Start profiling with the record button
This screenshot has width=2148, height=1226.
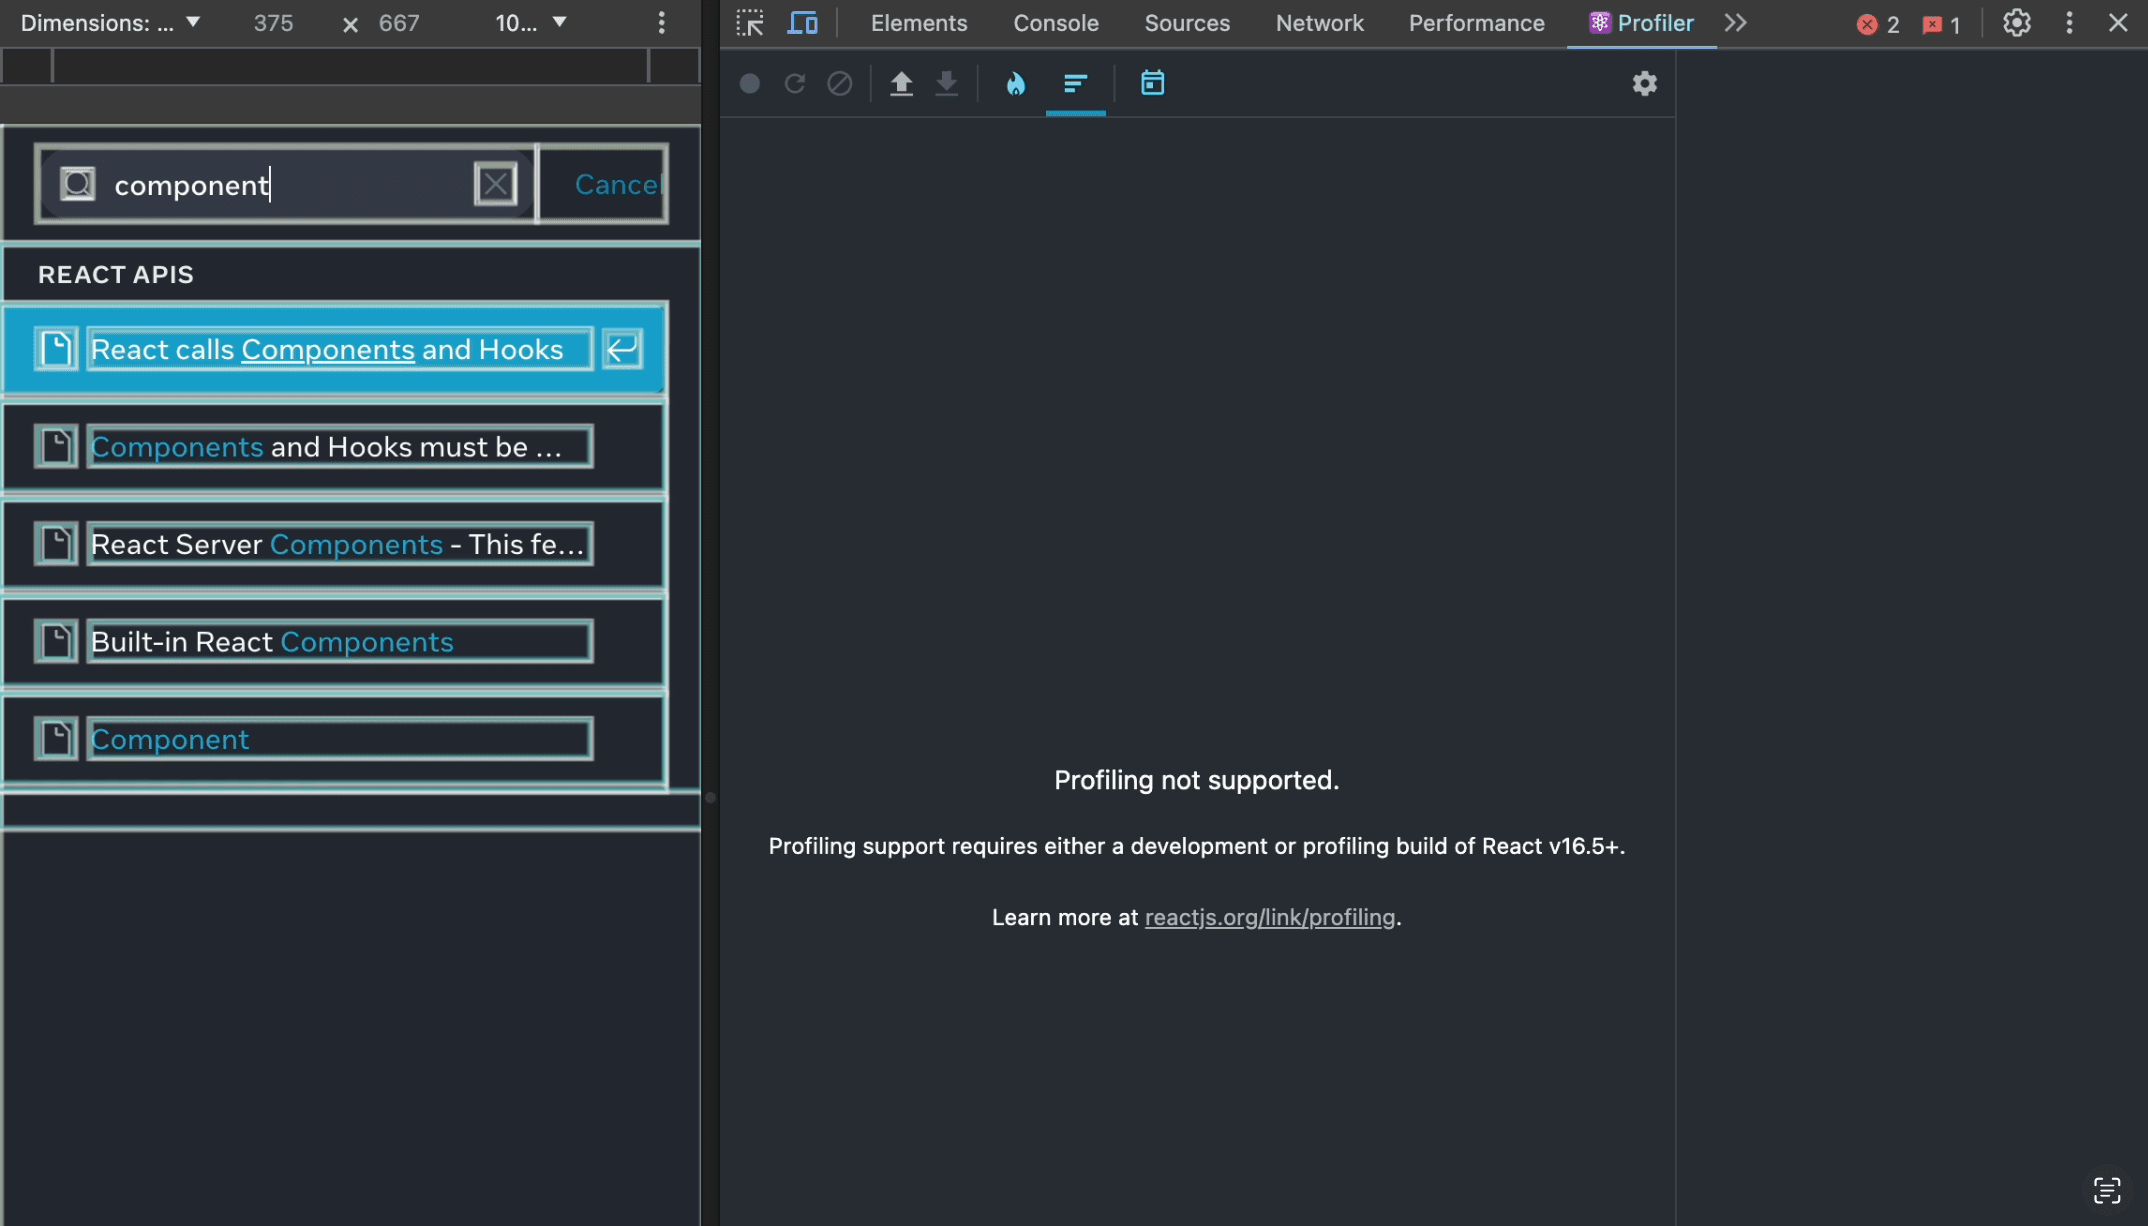[x=750, y=83]
